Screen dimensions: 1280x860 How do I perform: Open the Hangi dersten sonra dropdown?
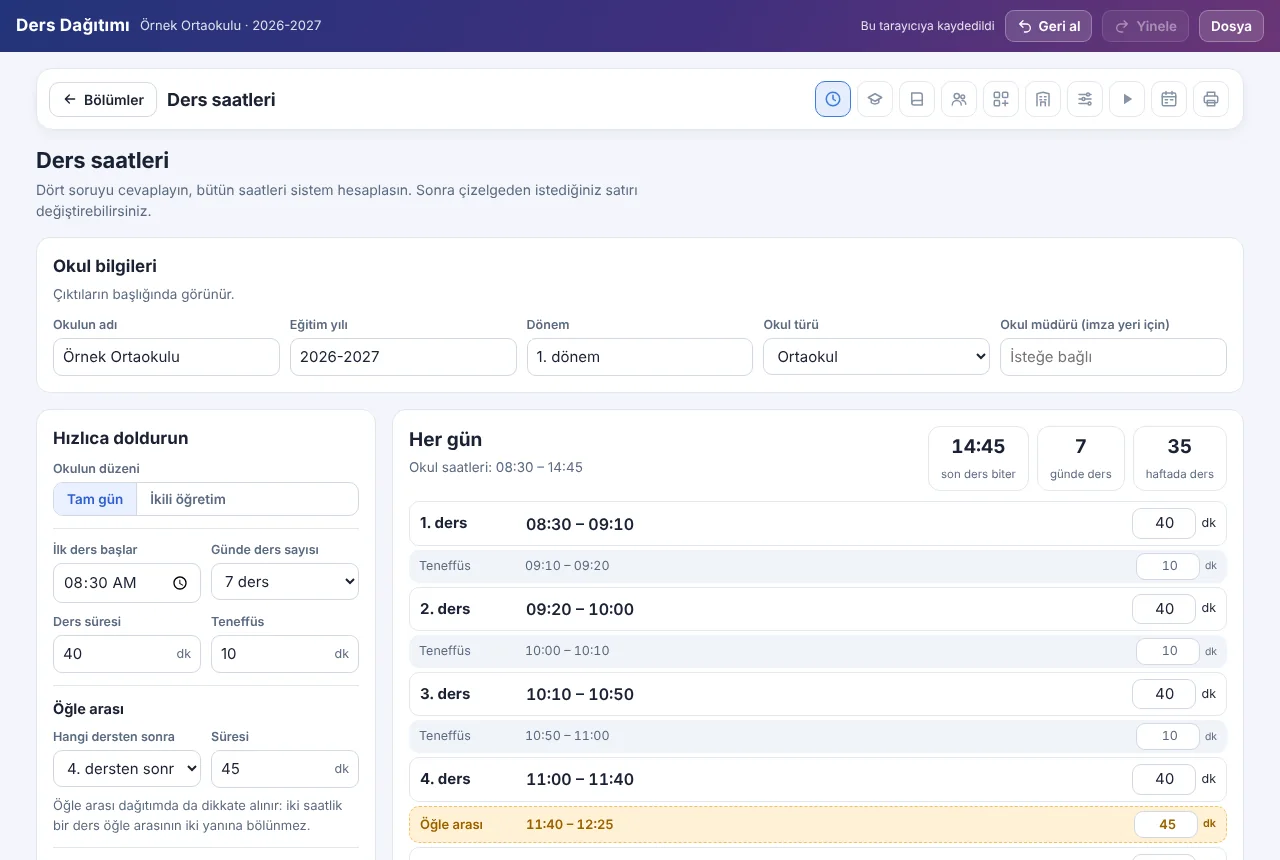pos(127,769)
